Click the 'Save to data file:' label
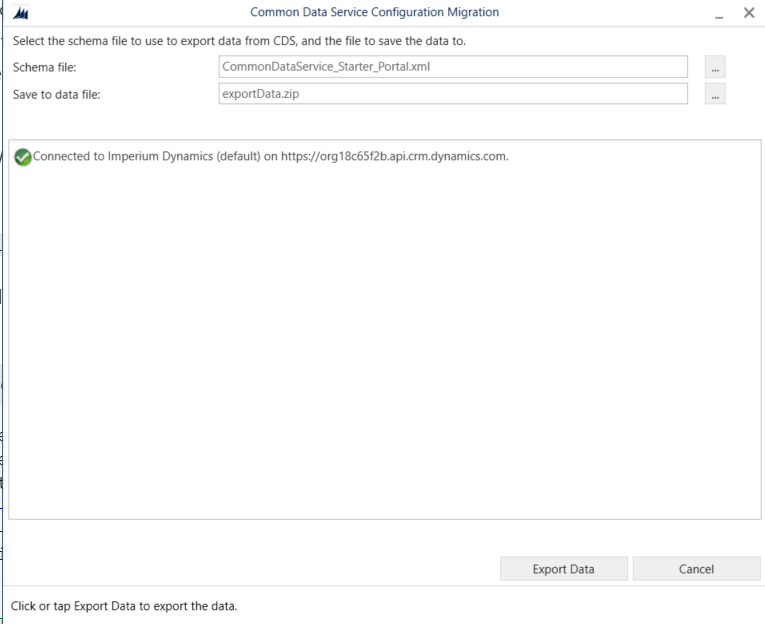 [56, 95]
